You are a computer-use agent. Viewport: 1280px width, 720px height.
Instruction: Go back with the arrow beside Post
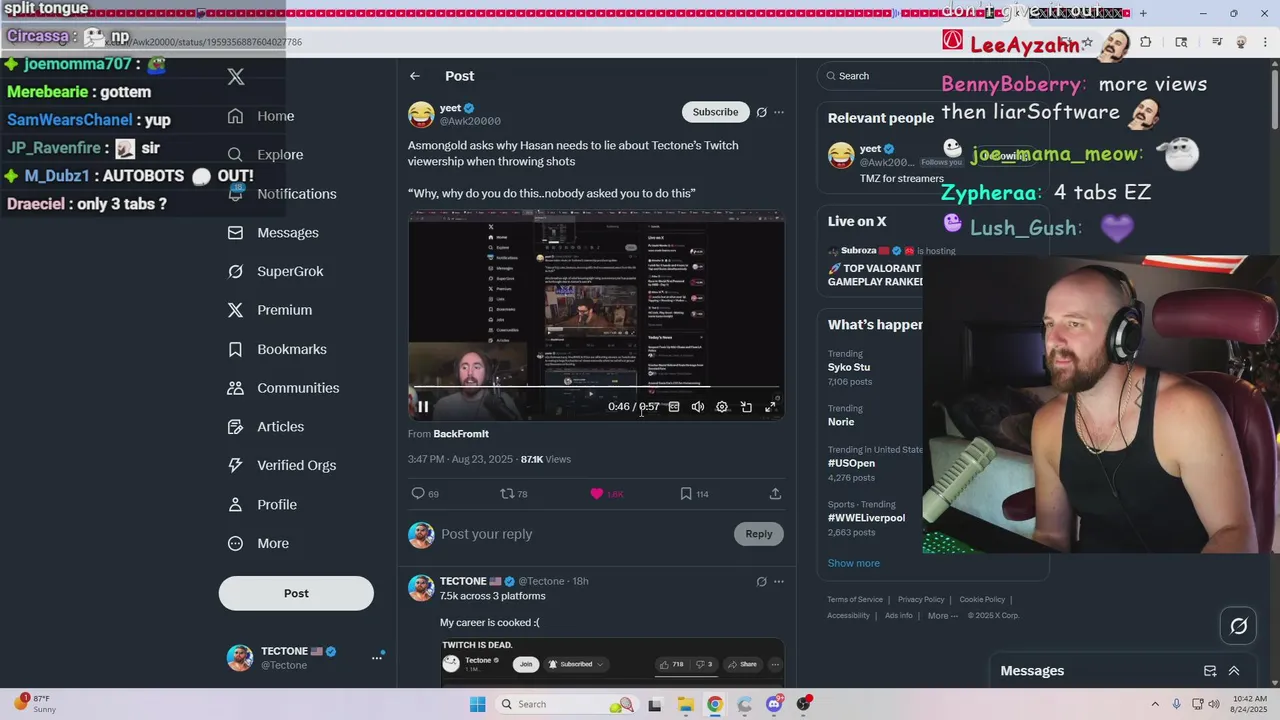415,76
